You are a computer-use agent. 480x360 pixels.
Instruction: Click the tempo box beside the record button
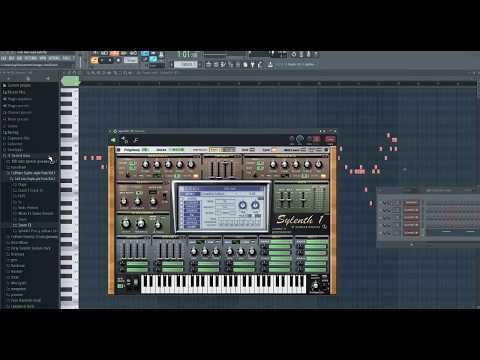pyautogui.click(x=131, y=60)
